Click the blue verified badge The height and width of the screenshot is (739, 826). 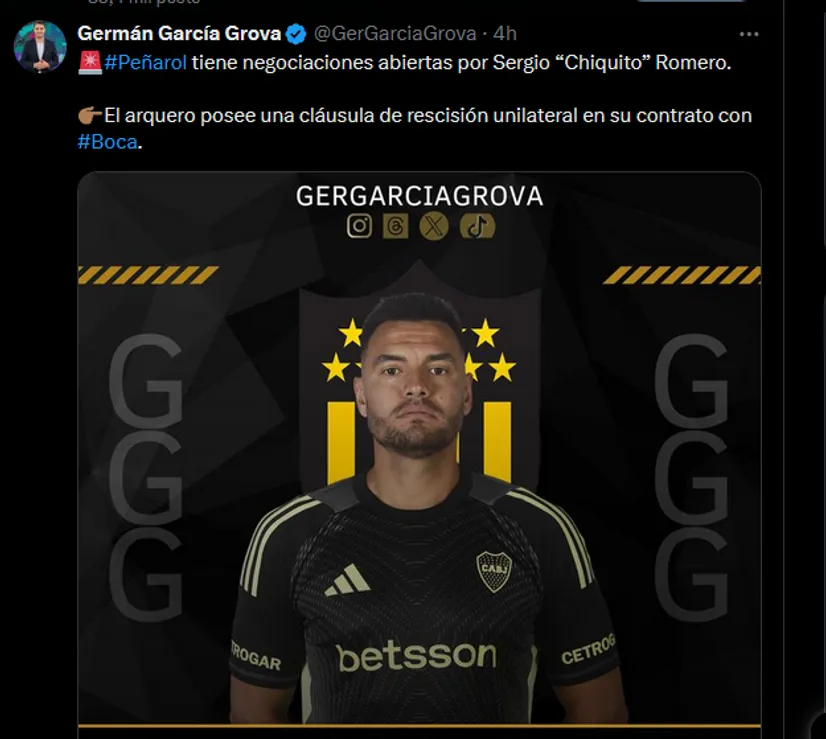tap(296, 34)
